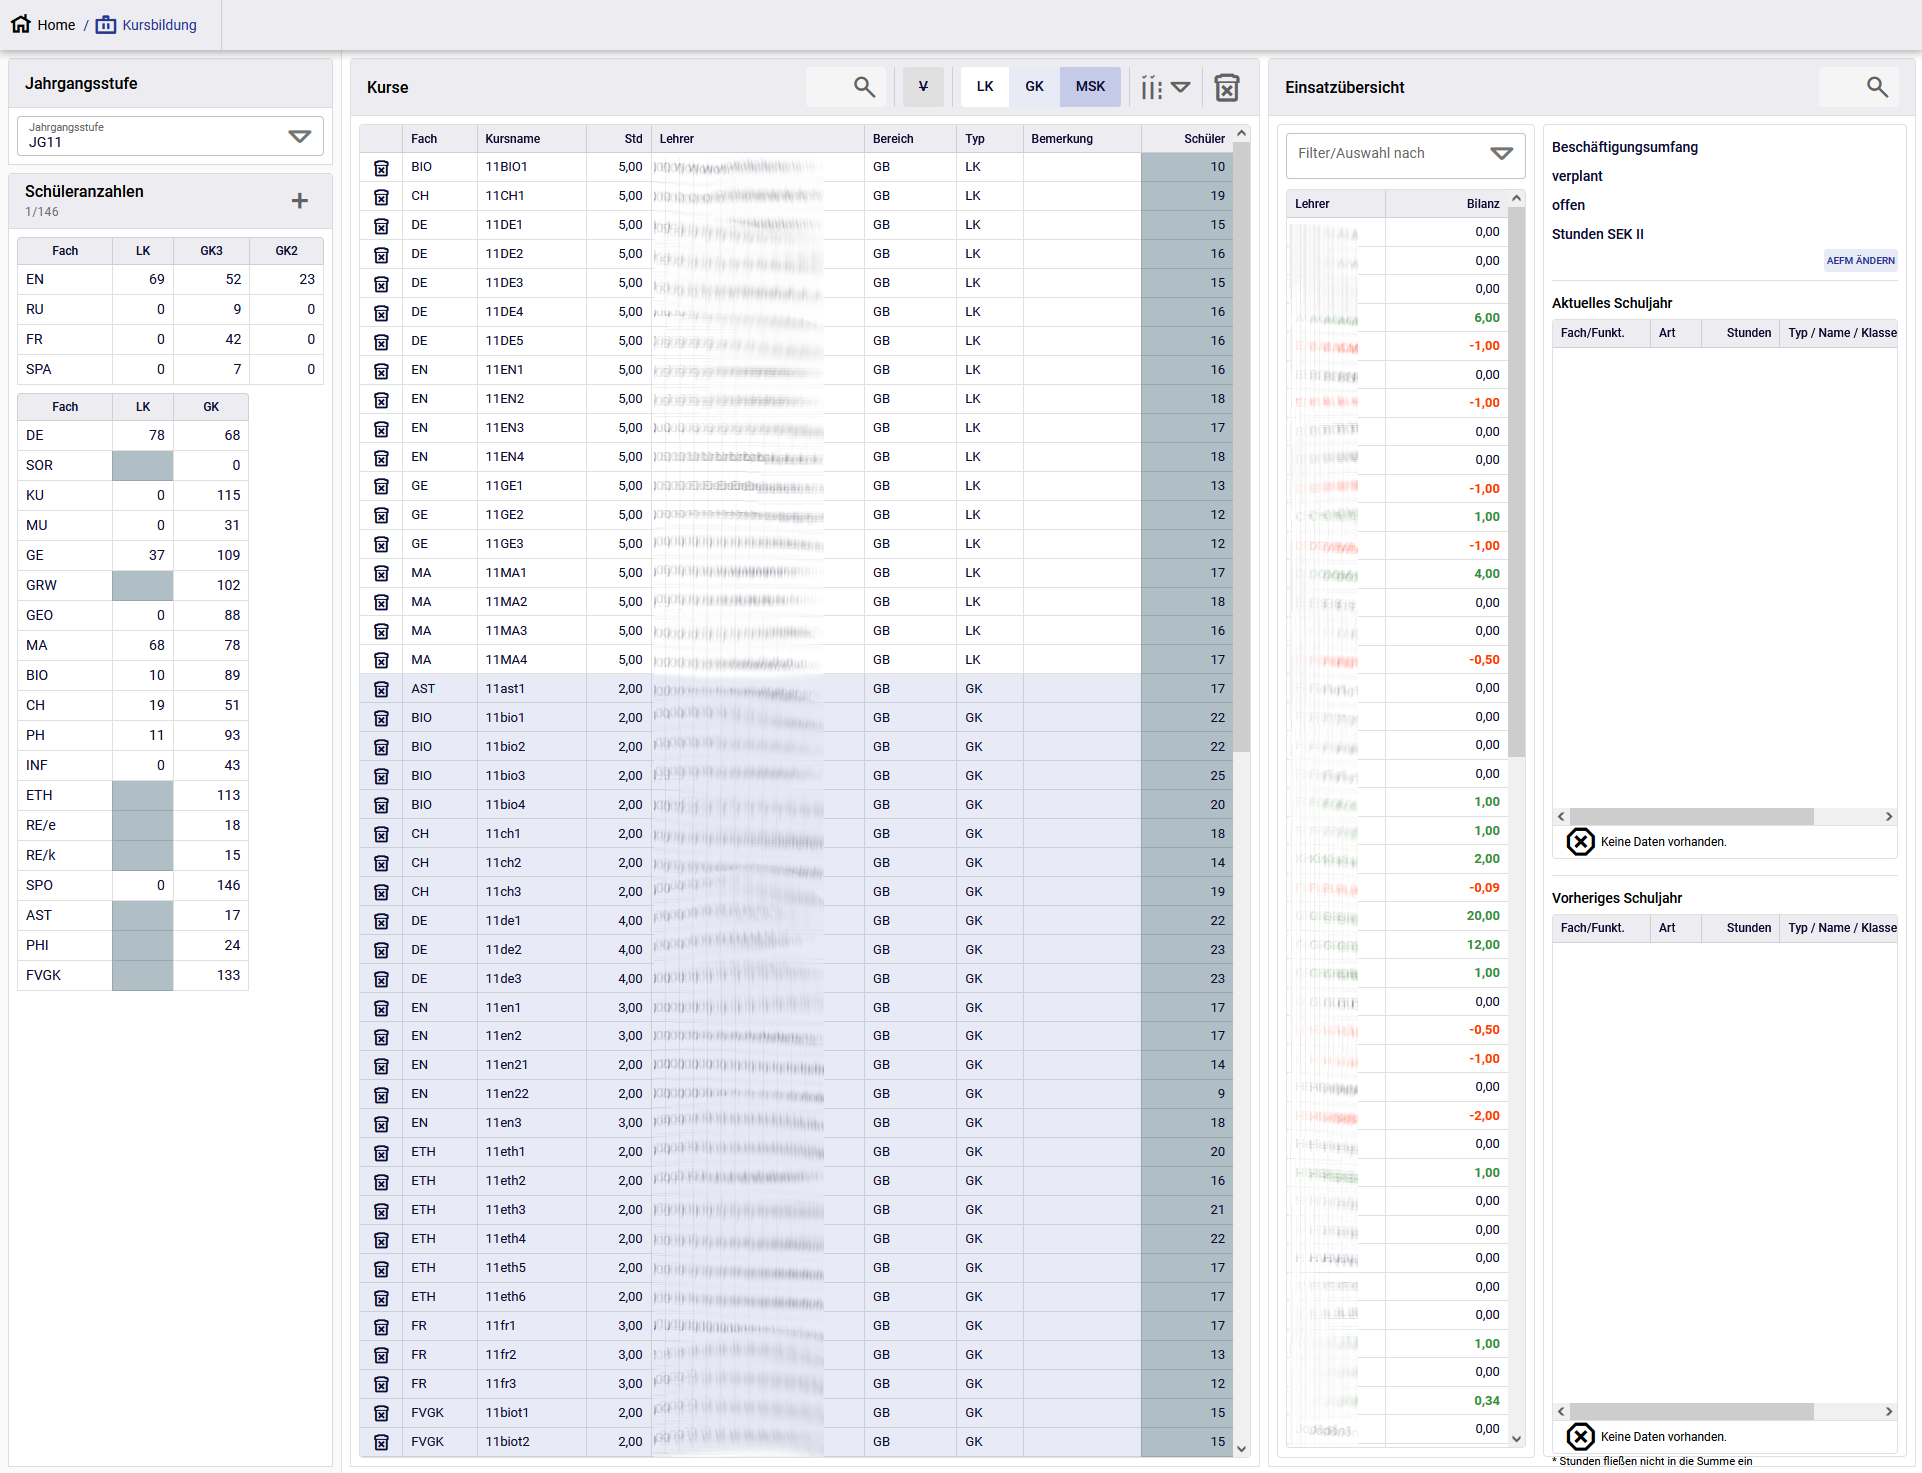The width and height of the screenshot is (1922, 1473).
Task: Toggle the GK course type filter
Action: click(1034, 87)
